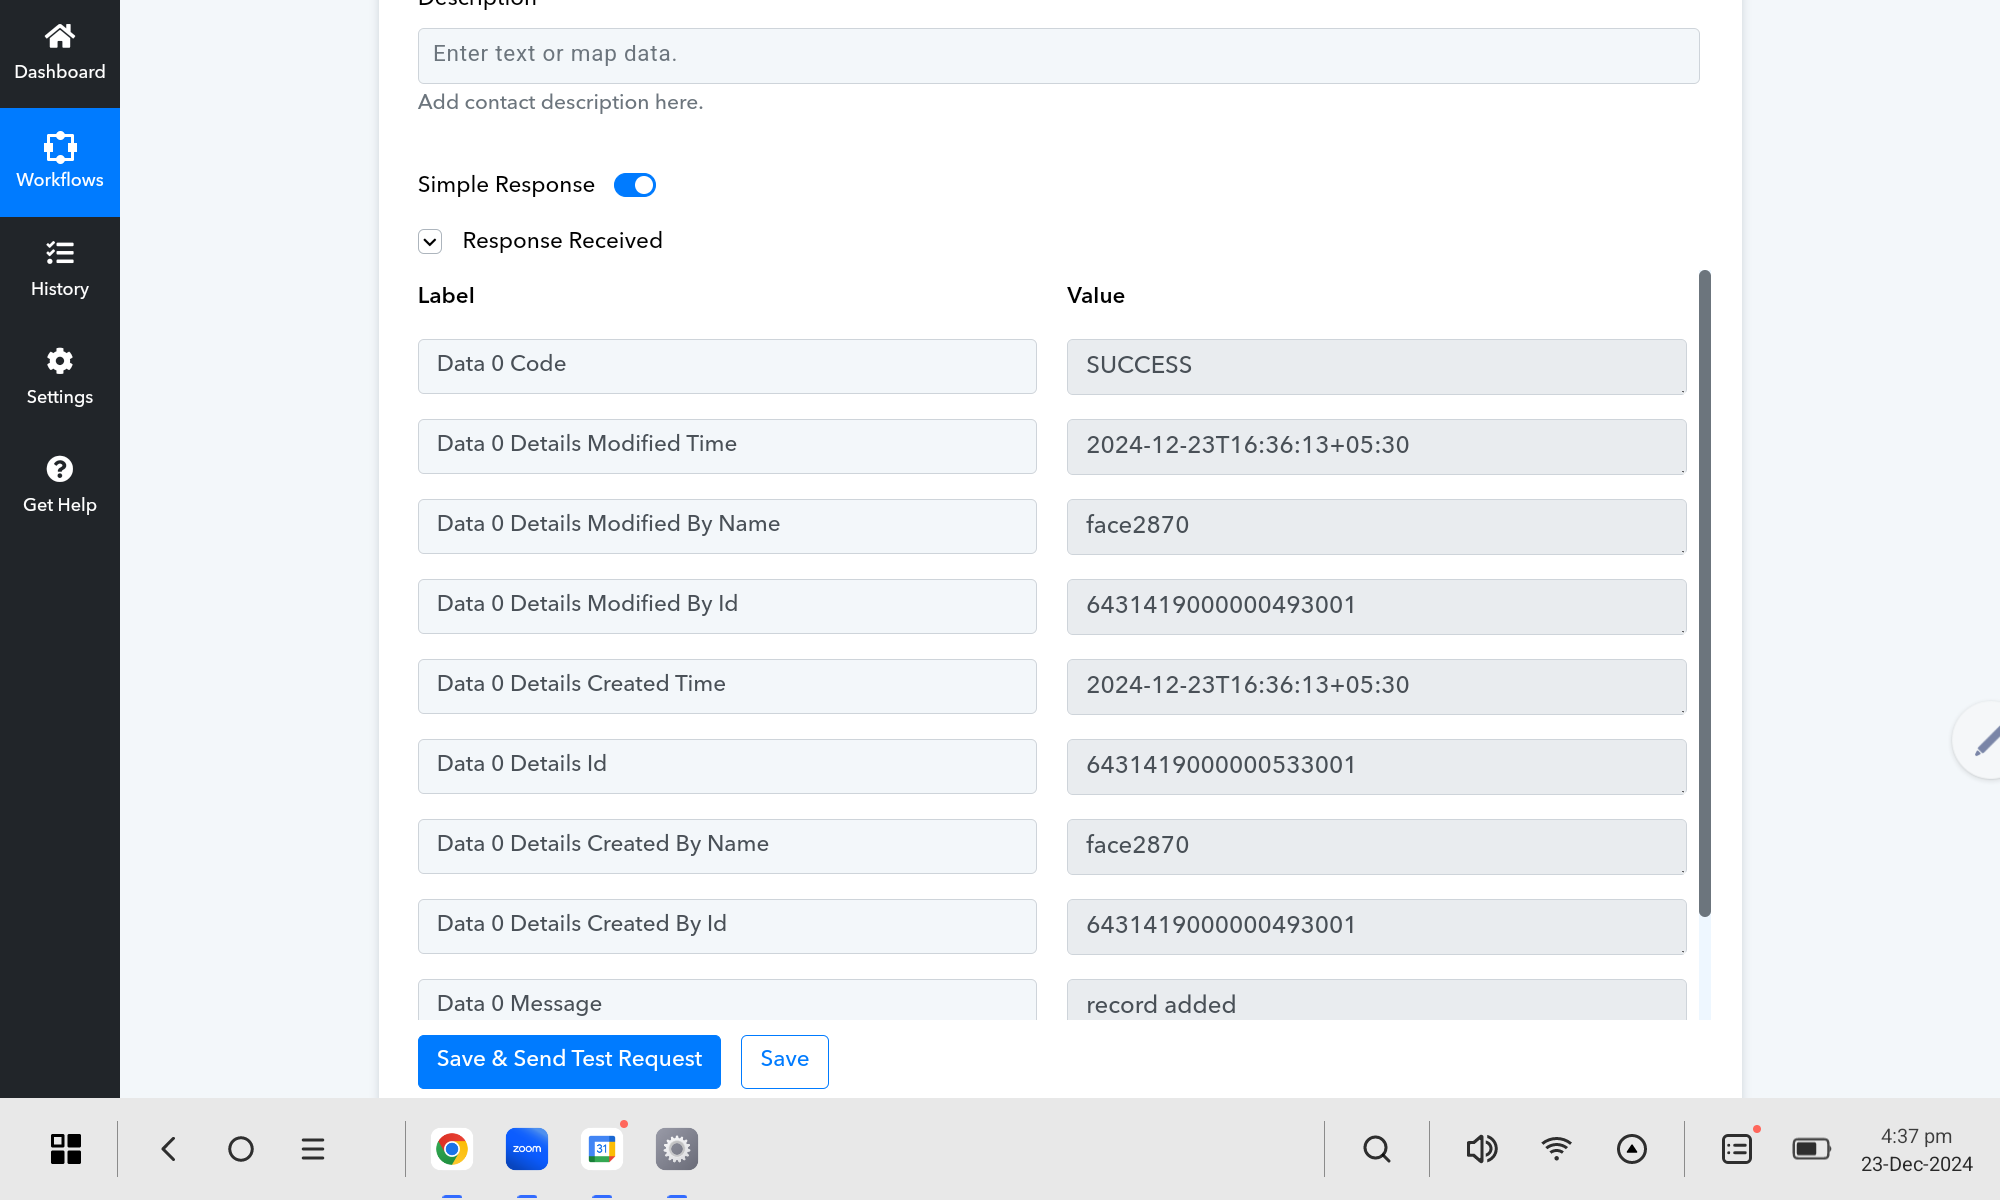This screenshot has width=2000, height=1200.
Task: Launch Zoom from the taskbar
Action: point(527,1149)
